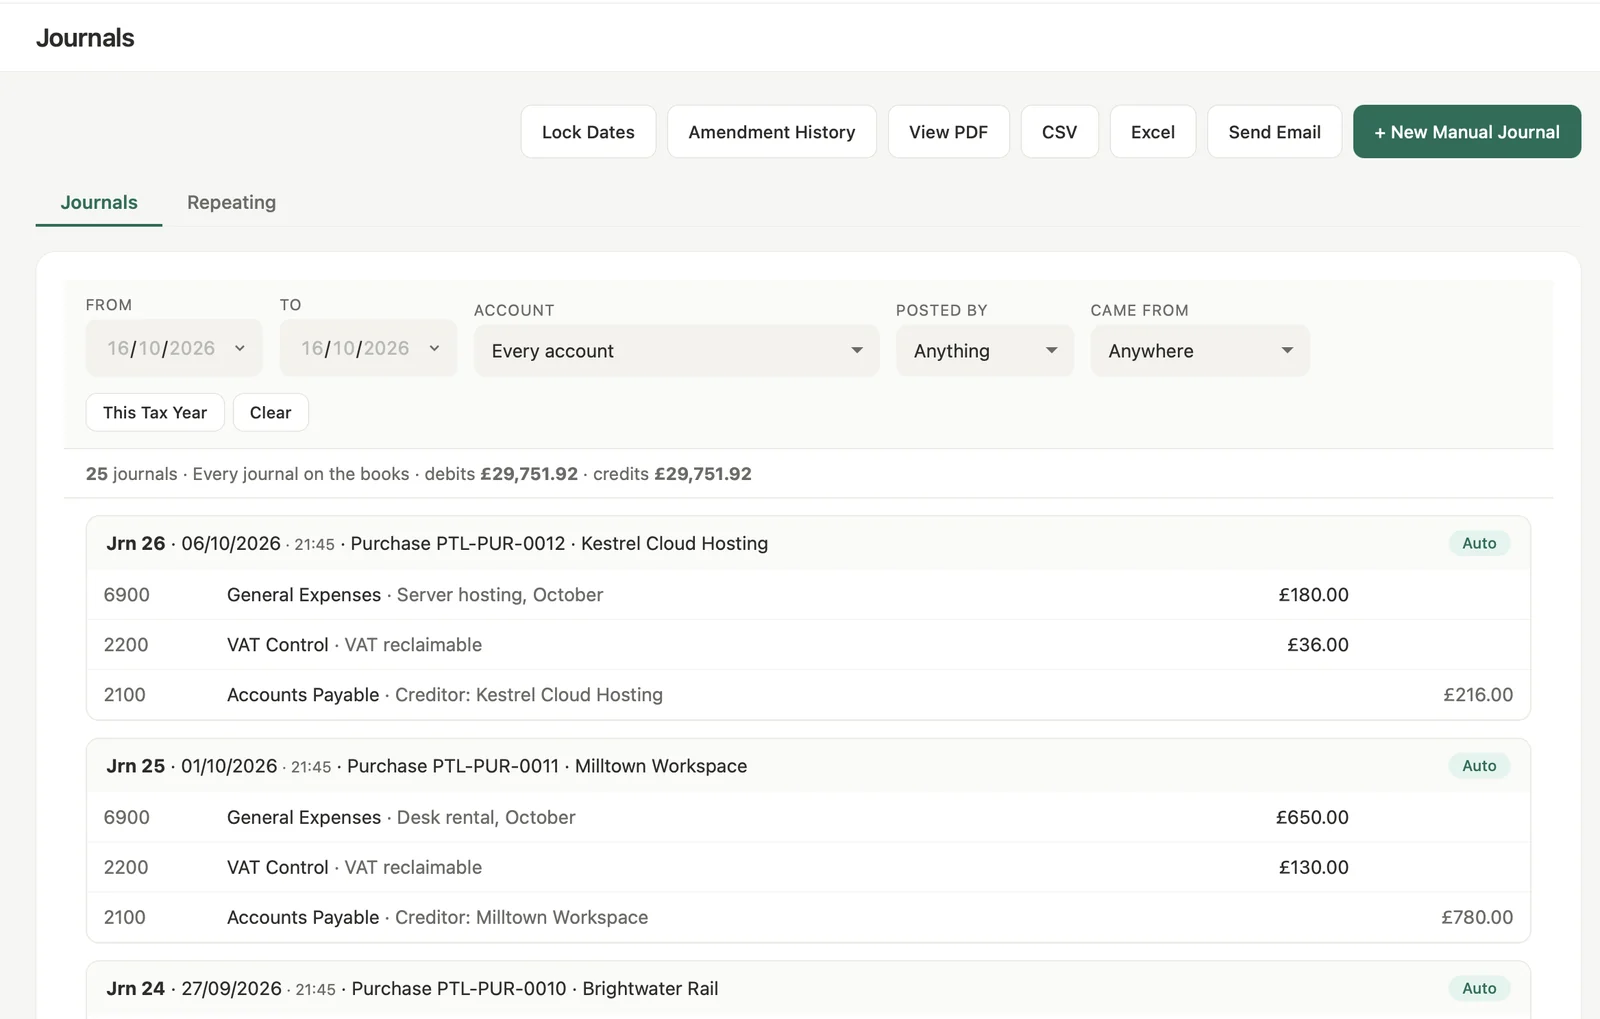This screenshot has width=1600, height=1019.
Task: Click the £216.00 credit amount
Action: [1478, 695]
